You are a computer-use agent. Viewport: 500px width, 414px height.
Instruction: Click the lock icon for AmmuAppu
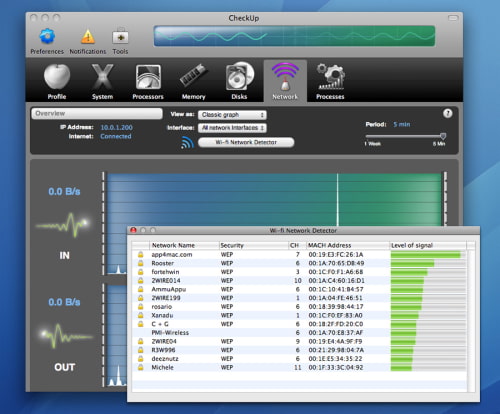[x=141, y=289]
